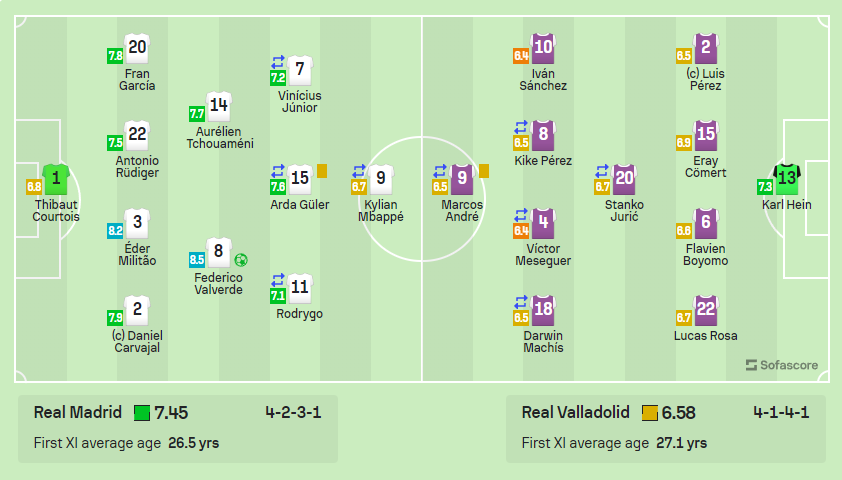The image size is (842, 480).
Task: Click Marcos André's yellow card icon
Action: [484, 171]
